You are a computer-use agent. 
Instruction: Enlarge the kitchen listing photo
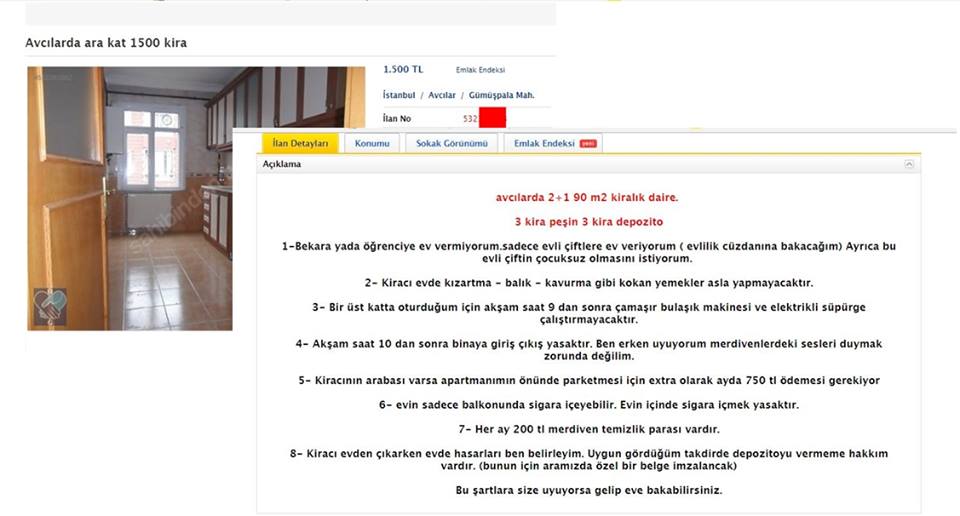pos(130,198)
